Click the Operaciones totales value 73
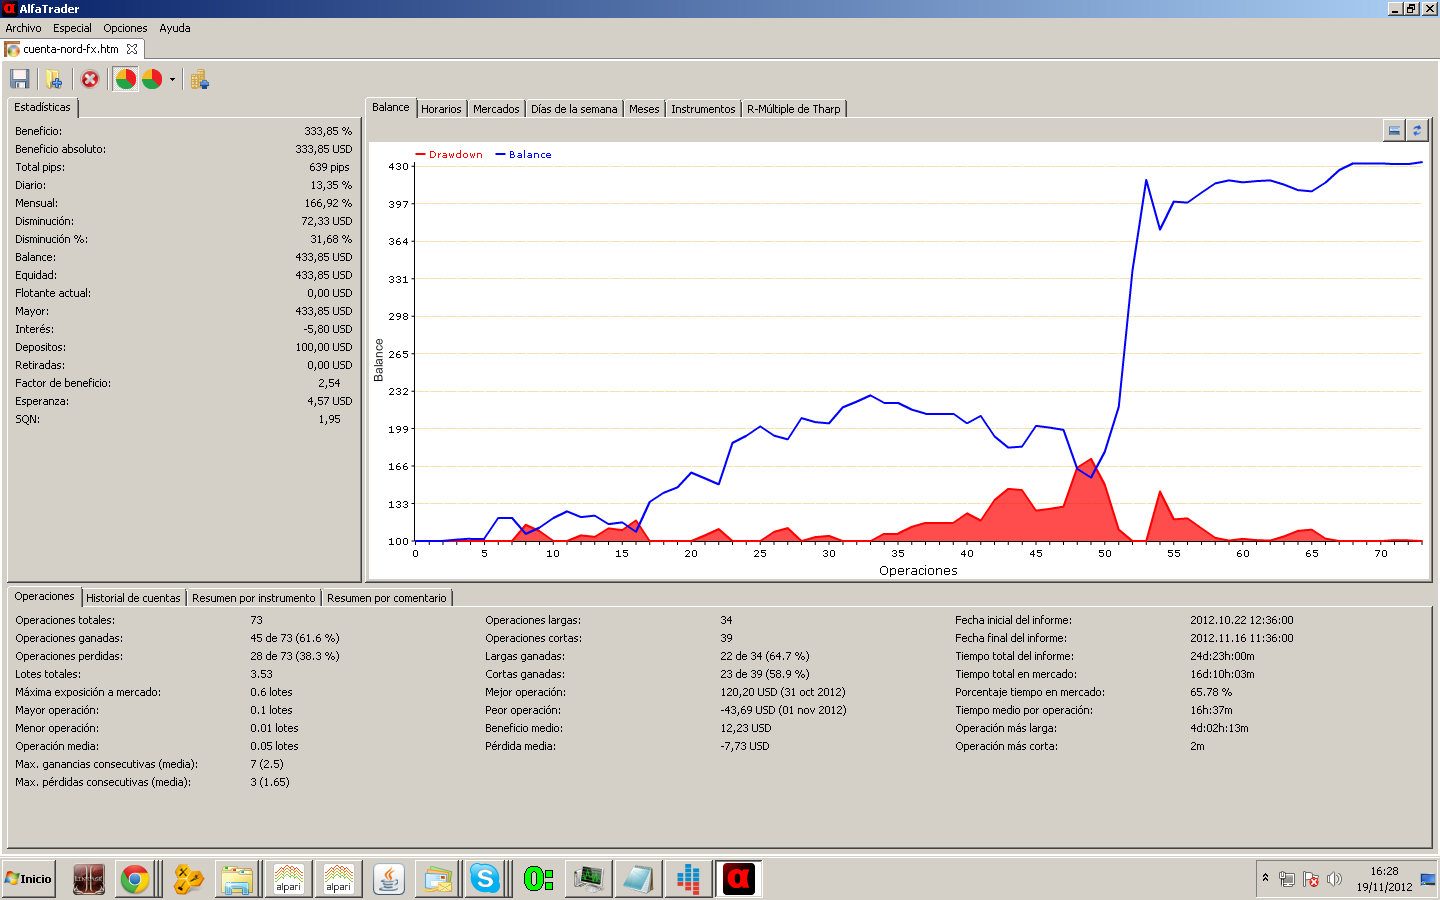This screenshot has height=900, width=1440. coord(257,620)
